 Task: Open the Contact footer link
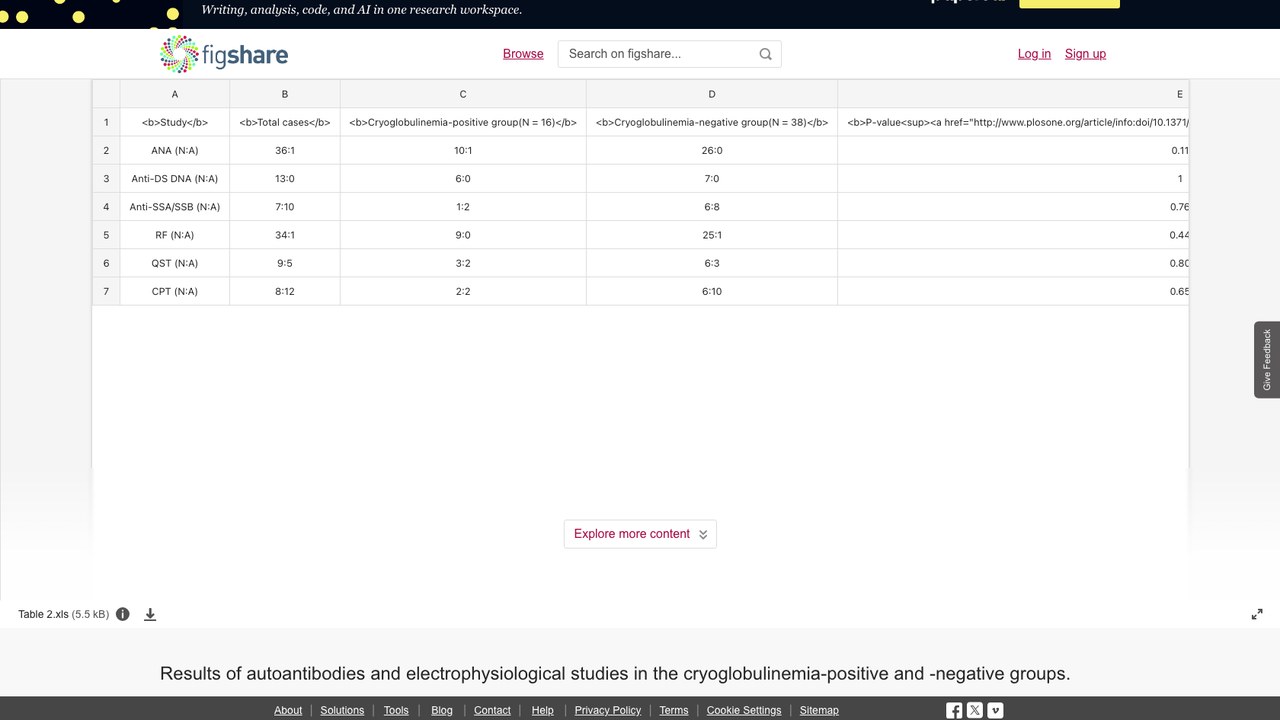coord(492,710)
